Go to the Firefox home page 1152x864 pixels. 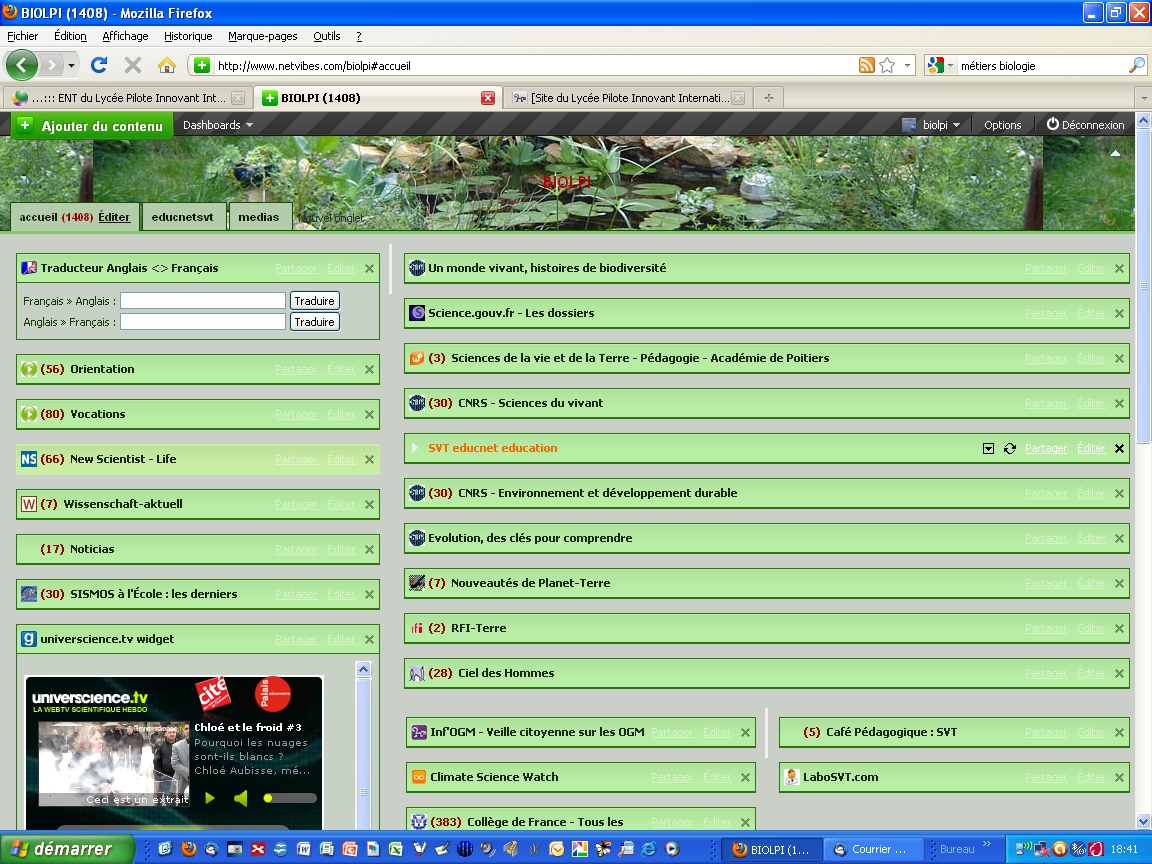[x=166, y=65]
